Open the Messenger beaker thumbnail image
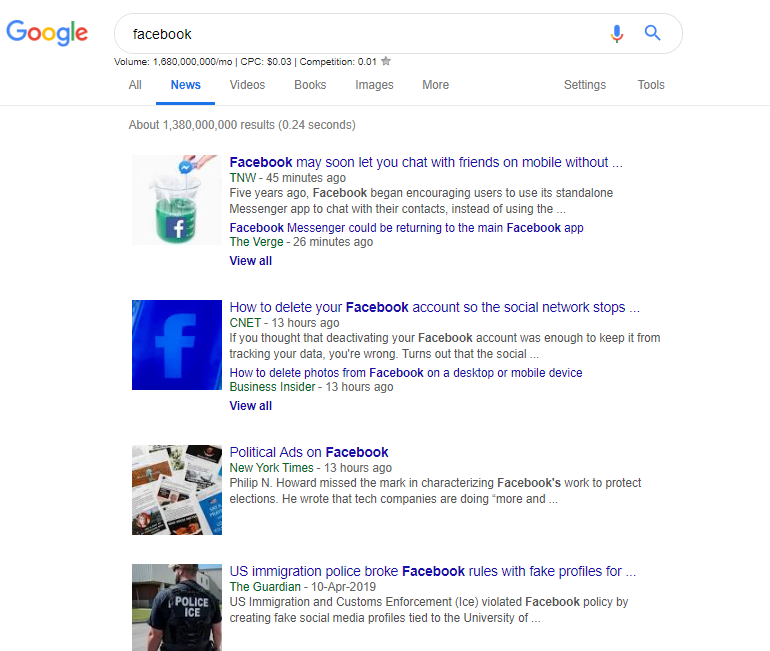Viewport: 770px width, 651px height. [177, 200]
